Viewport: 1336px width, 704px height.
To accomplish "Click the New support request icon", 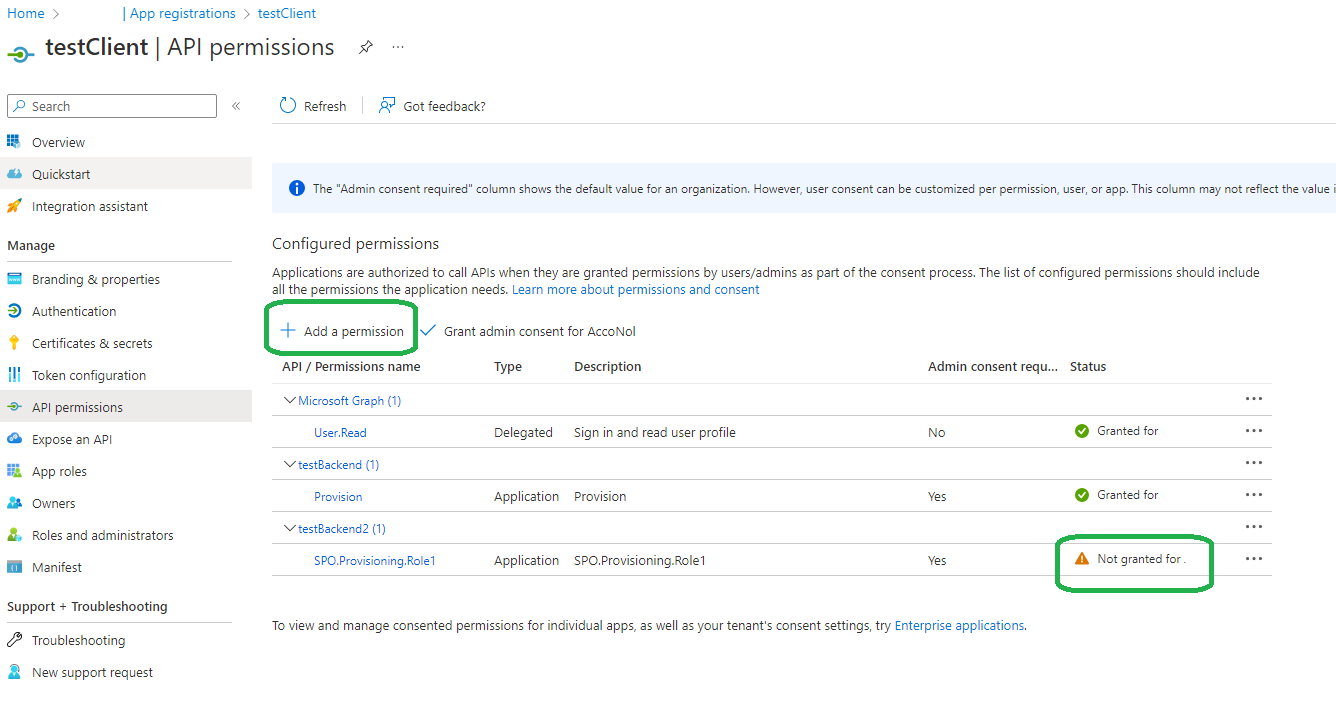I will click(x=14, y=672).
